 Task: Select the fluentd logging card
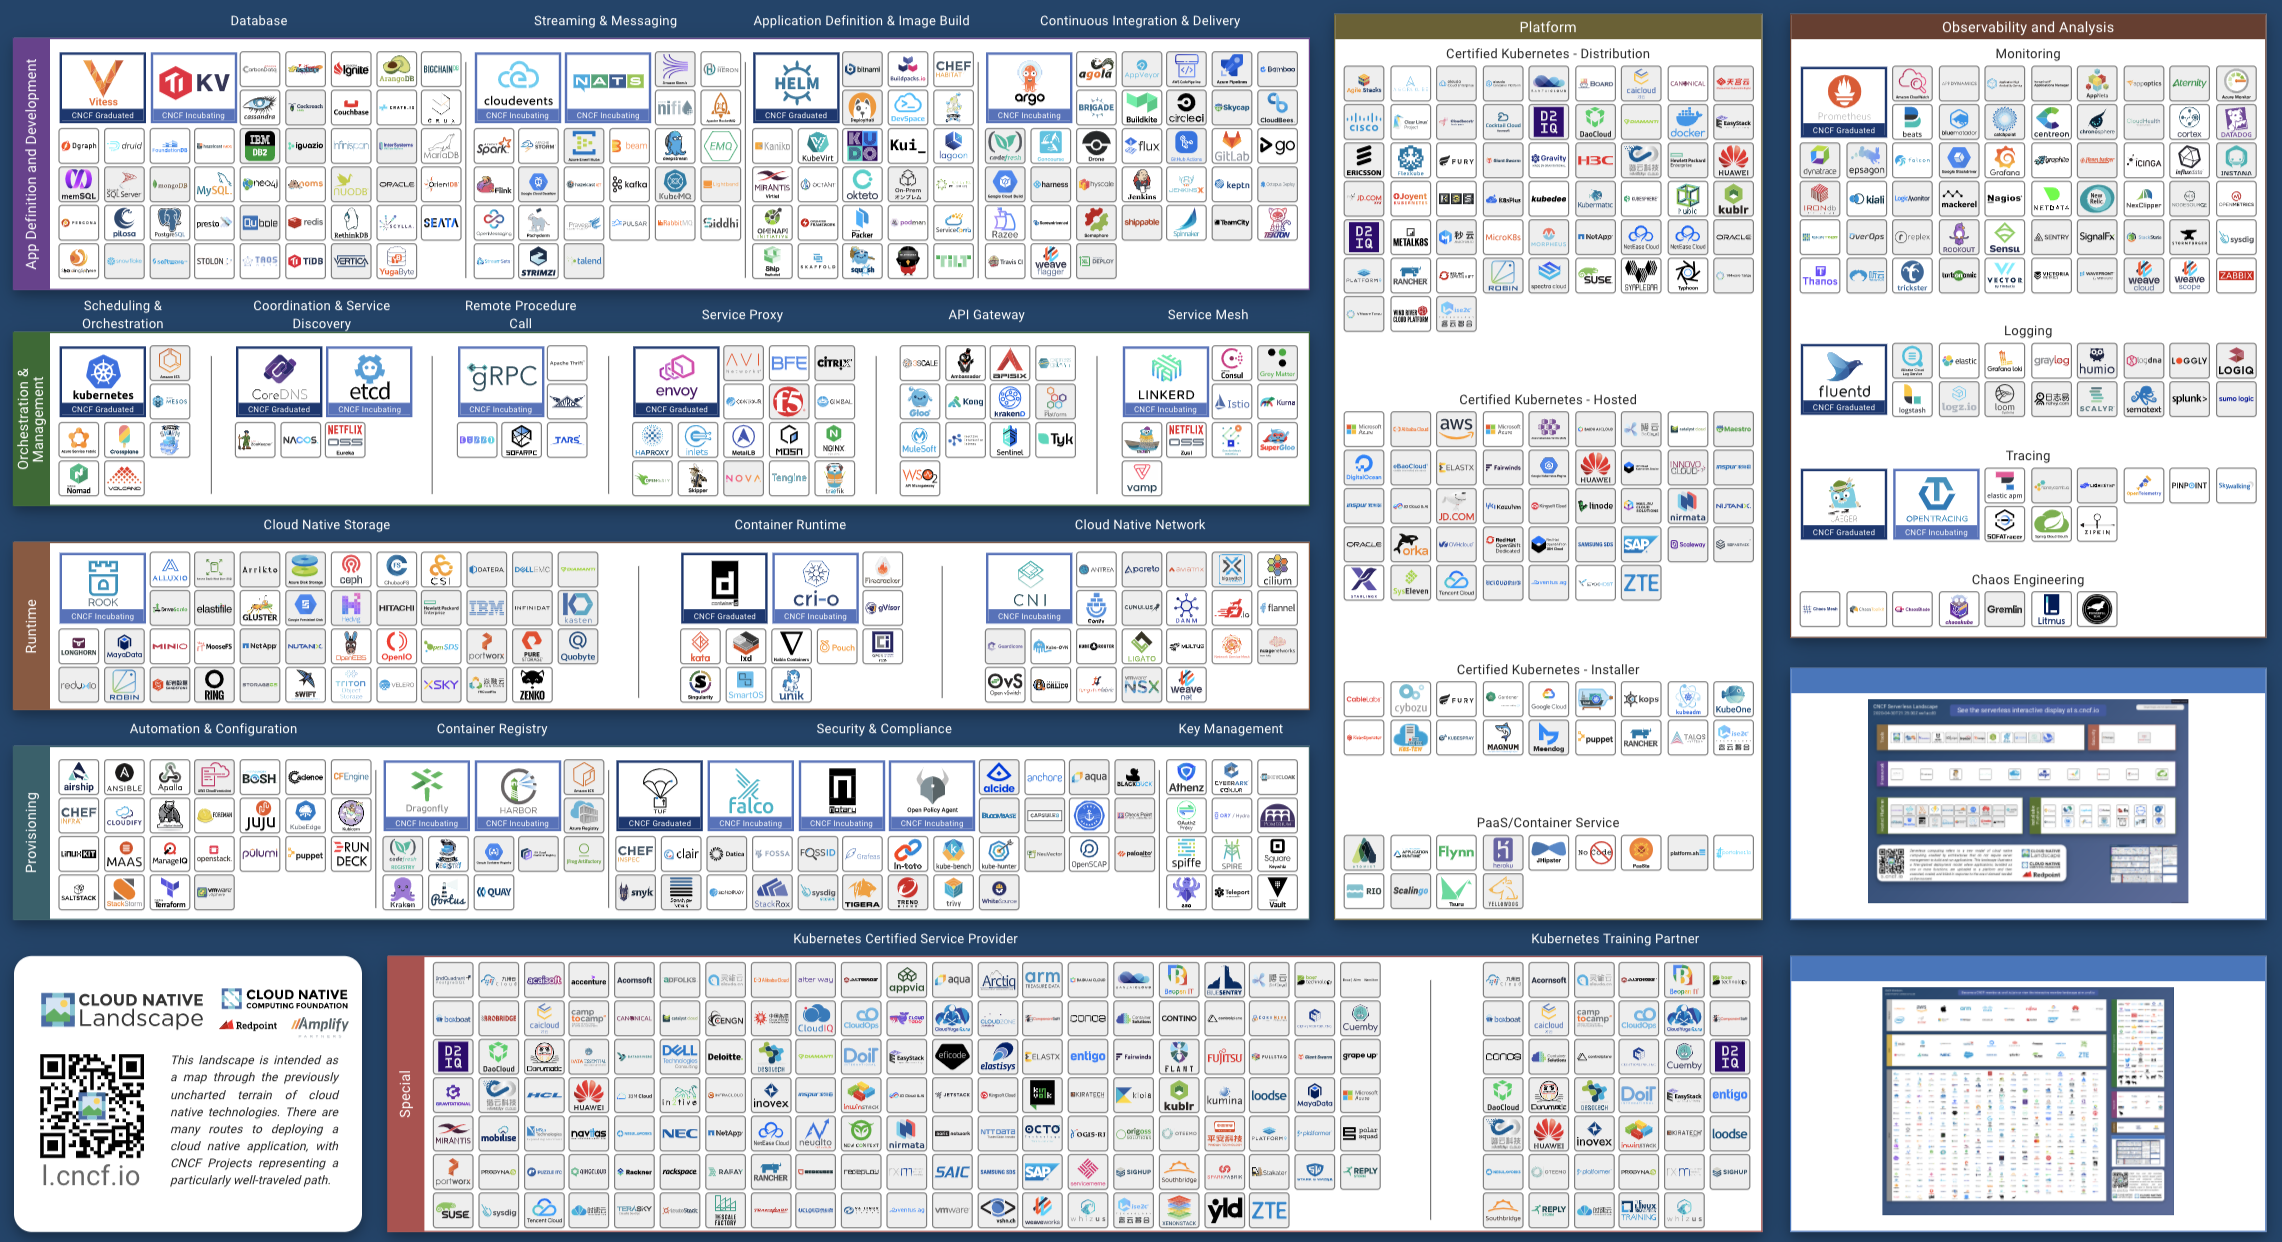(1843, 378)
